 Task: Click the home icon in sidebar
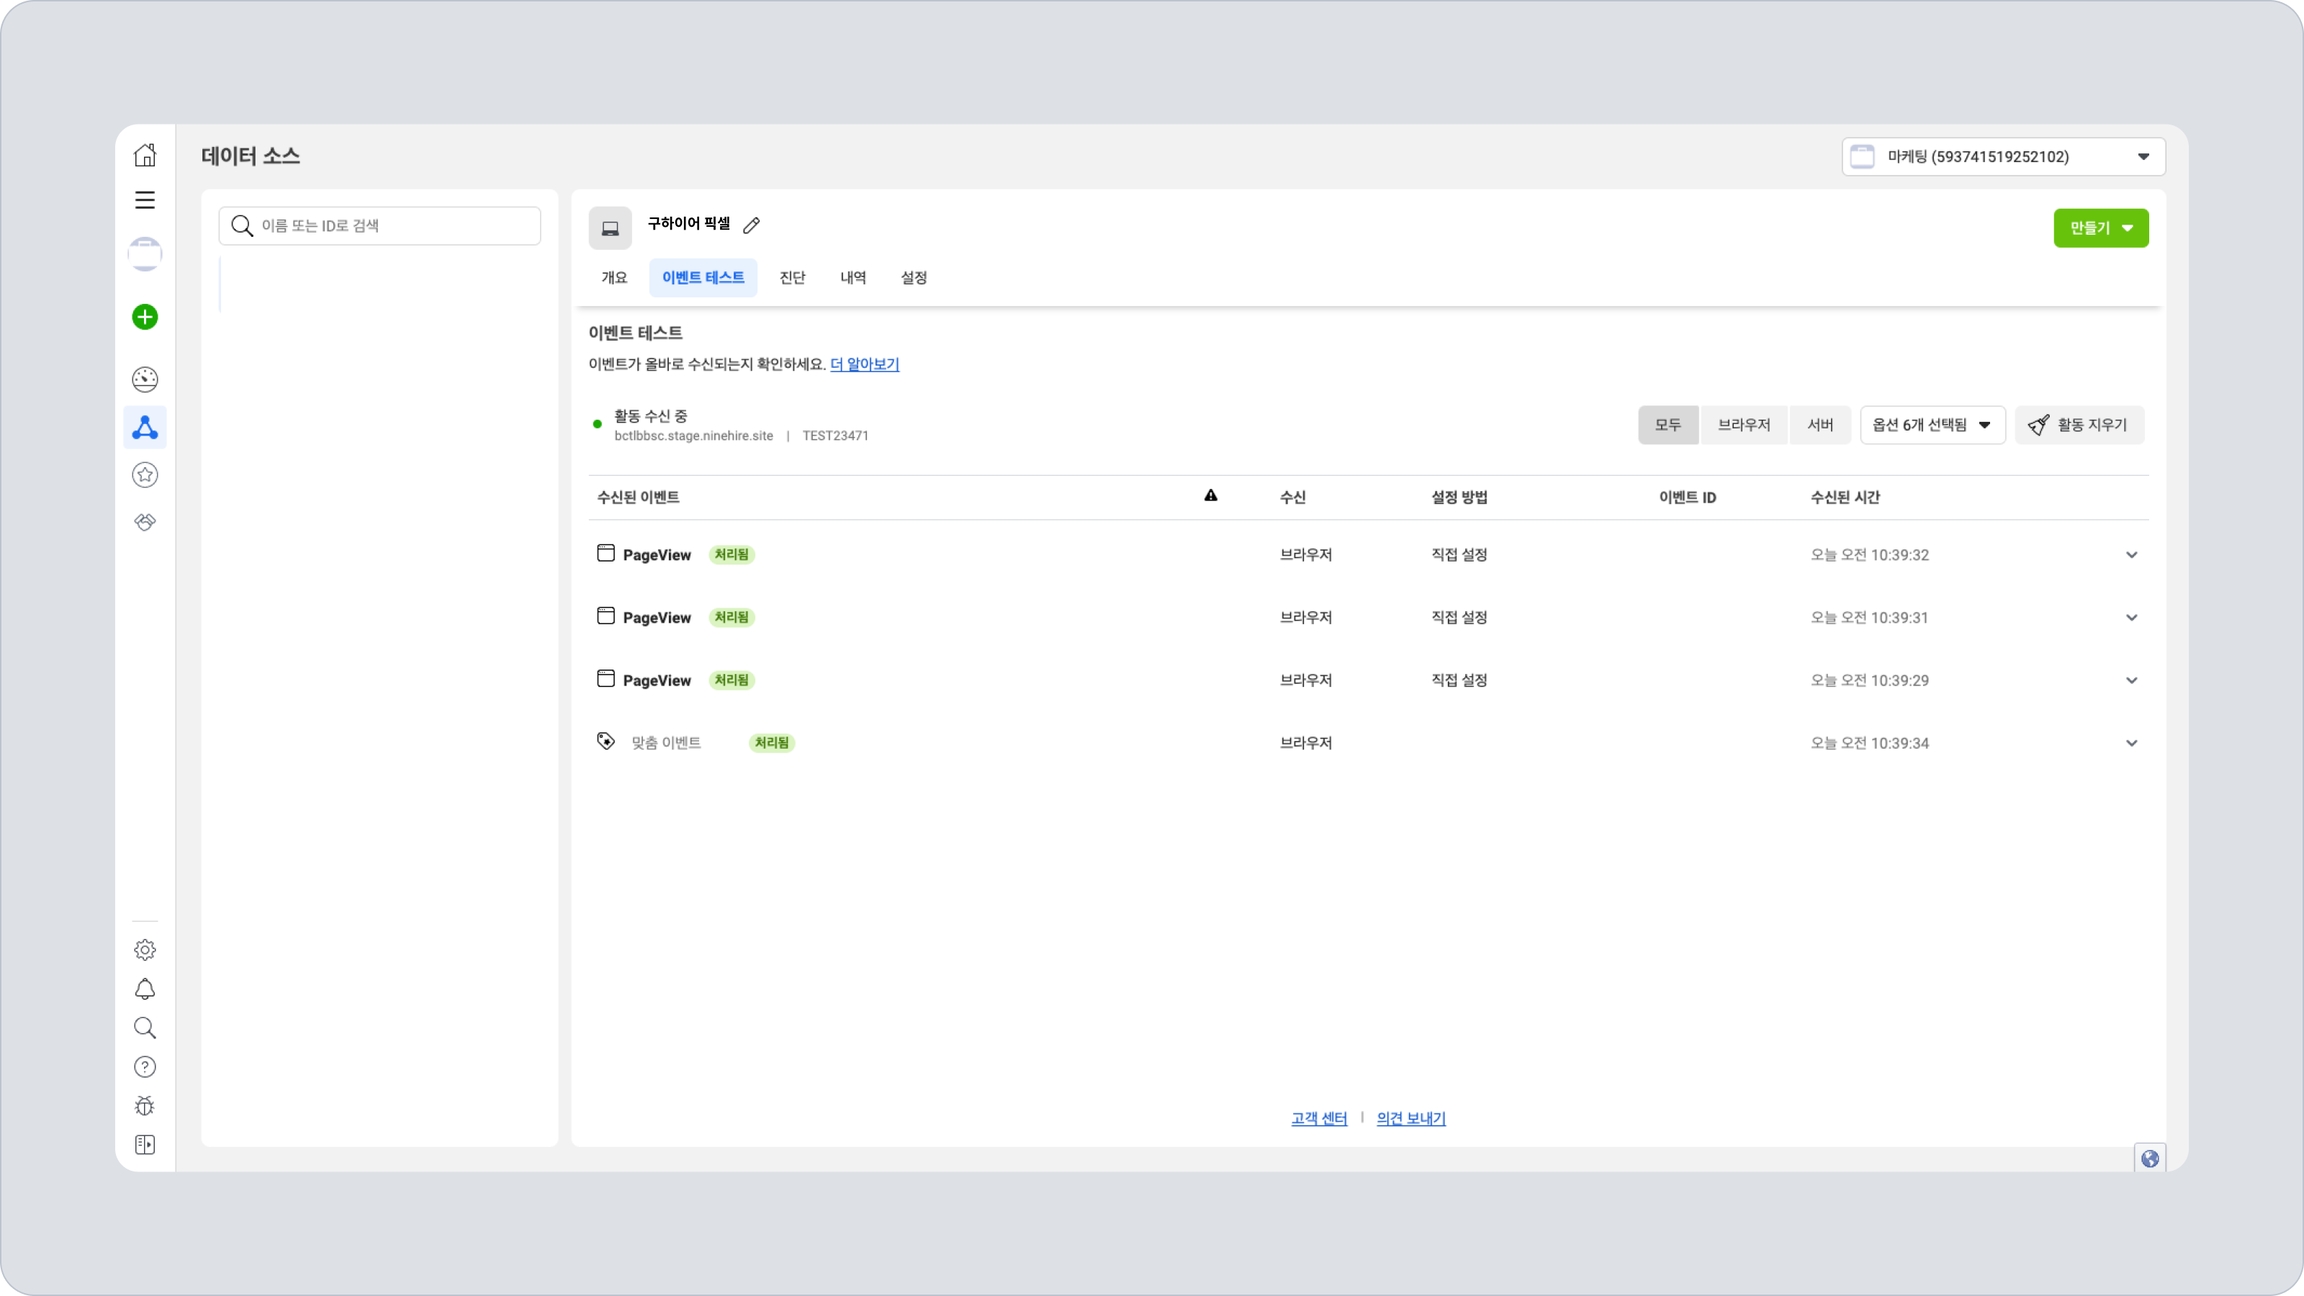(145, 155)
